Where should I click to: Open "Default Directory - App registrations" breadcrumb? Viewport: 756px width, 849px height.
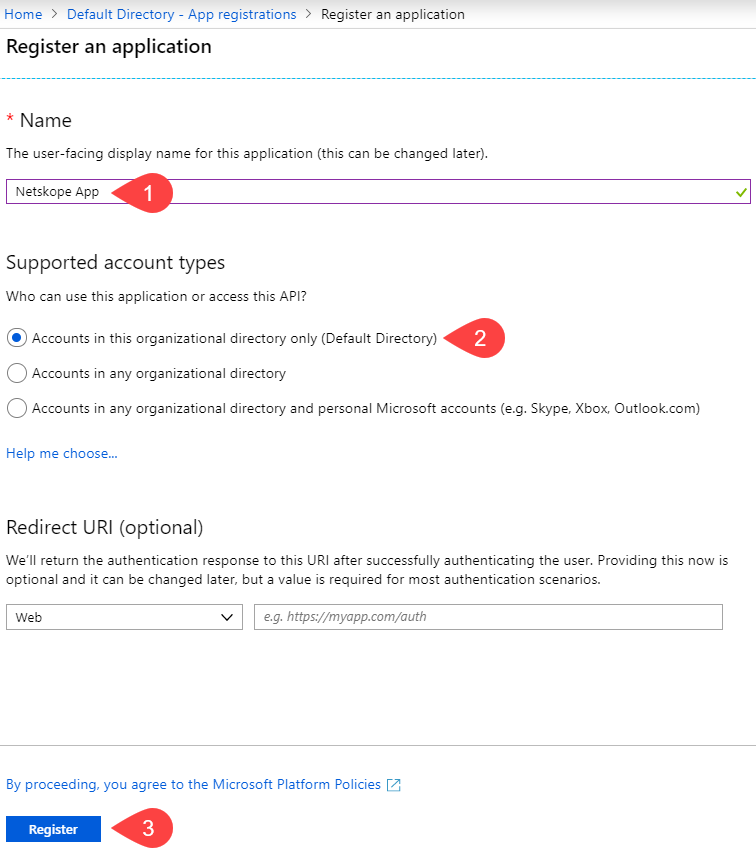point(181,14)
